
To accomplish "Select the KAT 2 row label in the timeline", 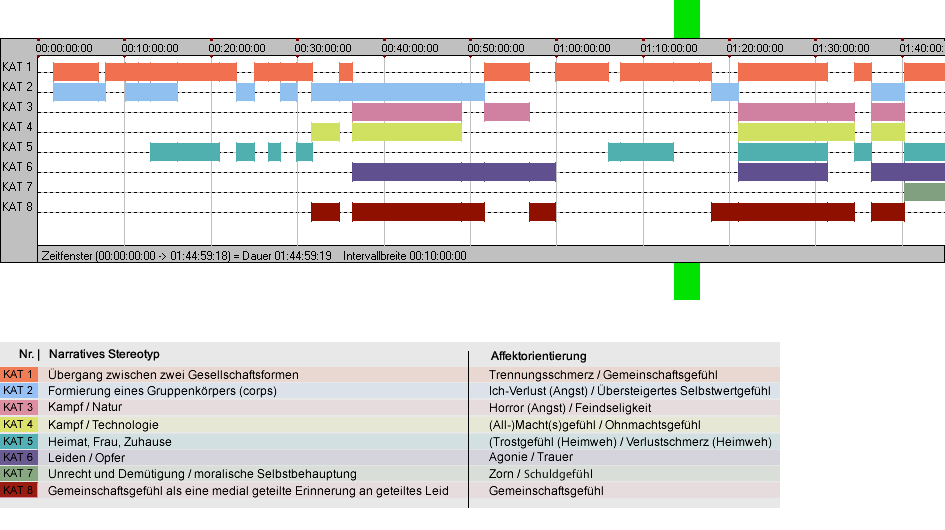I will pyautogui.click(x=17, y=87).
